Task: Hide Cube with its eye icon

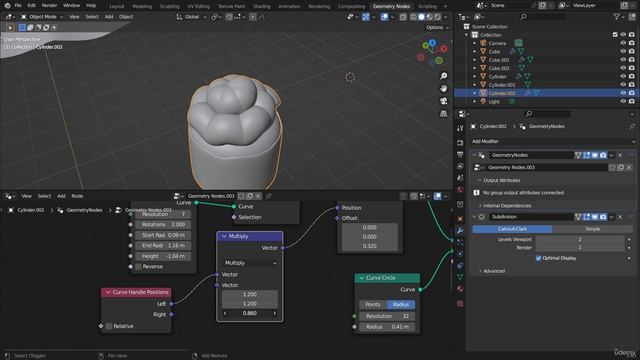Action: pos(623,51)
